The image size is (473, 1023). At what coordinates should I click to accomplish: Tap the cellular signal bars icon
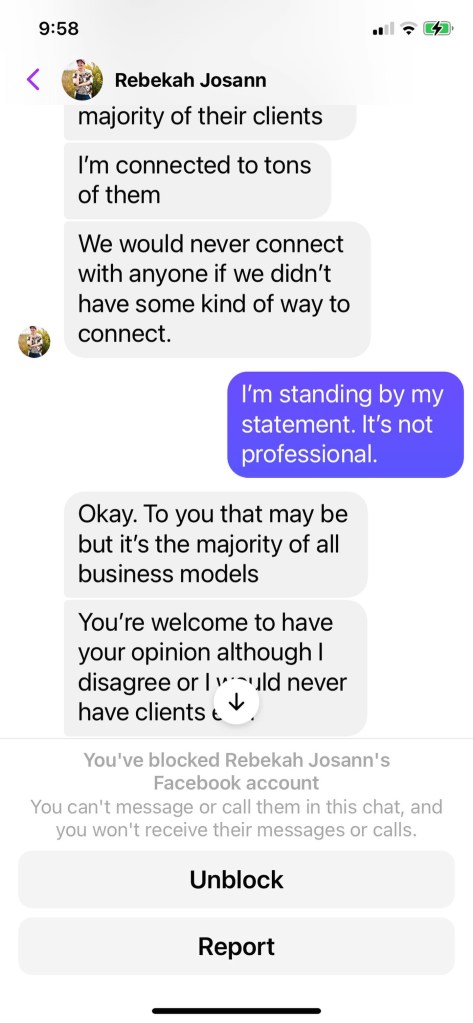pos(383,29)
